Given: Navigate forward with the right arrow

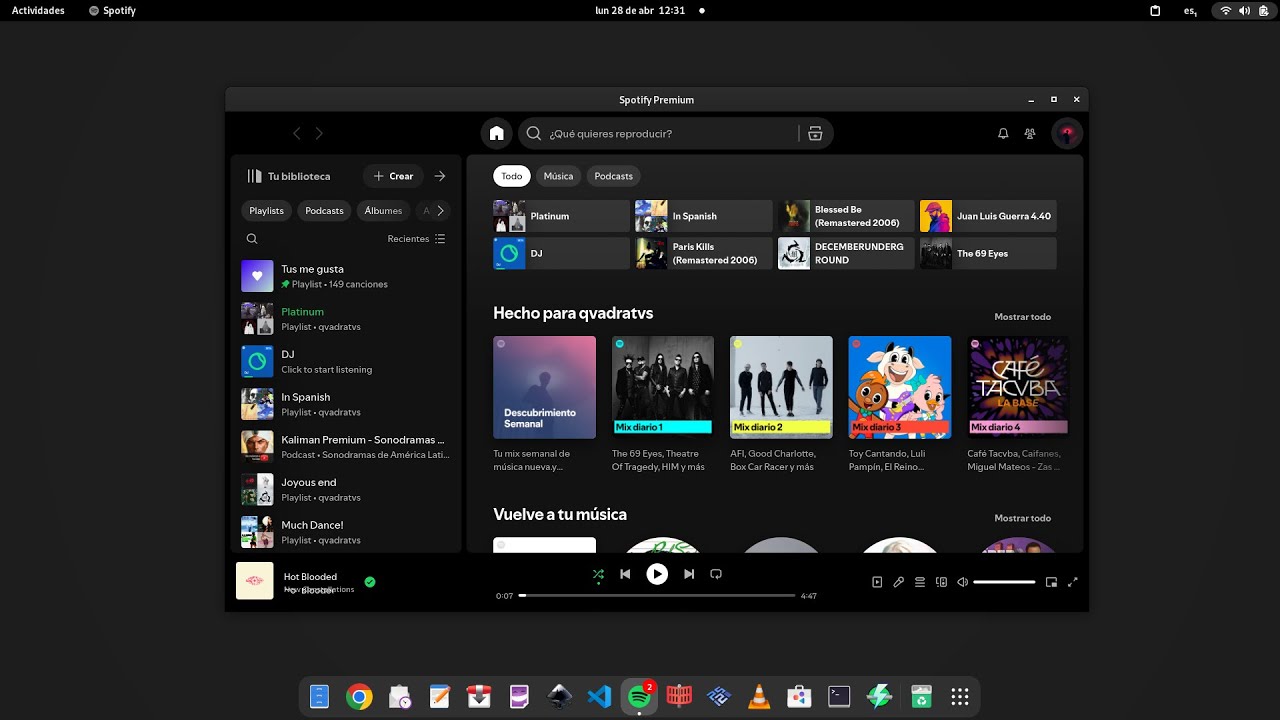Looking at the screenshot, I should coord(319,133).
